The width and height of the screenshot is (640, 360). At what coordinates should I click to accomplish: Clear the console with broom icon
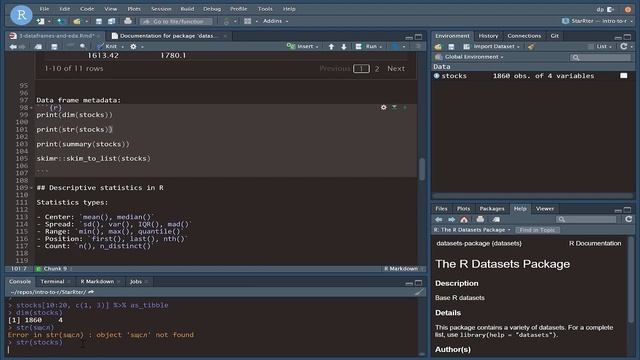418,292
